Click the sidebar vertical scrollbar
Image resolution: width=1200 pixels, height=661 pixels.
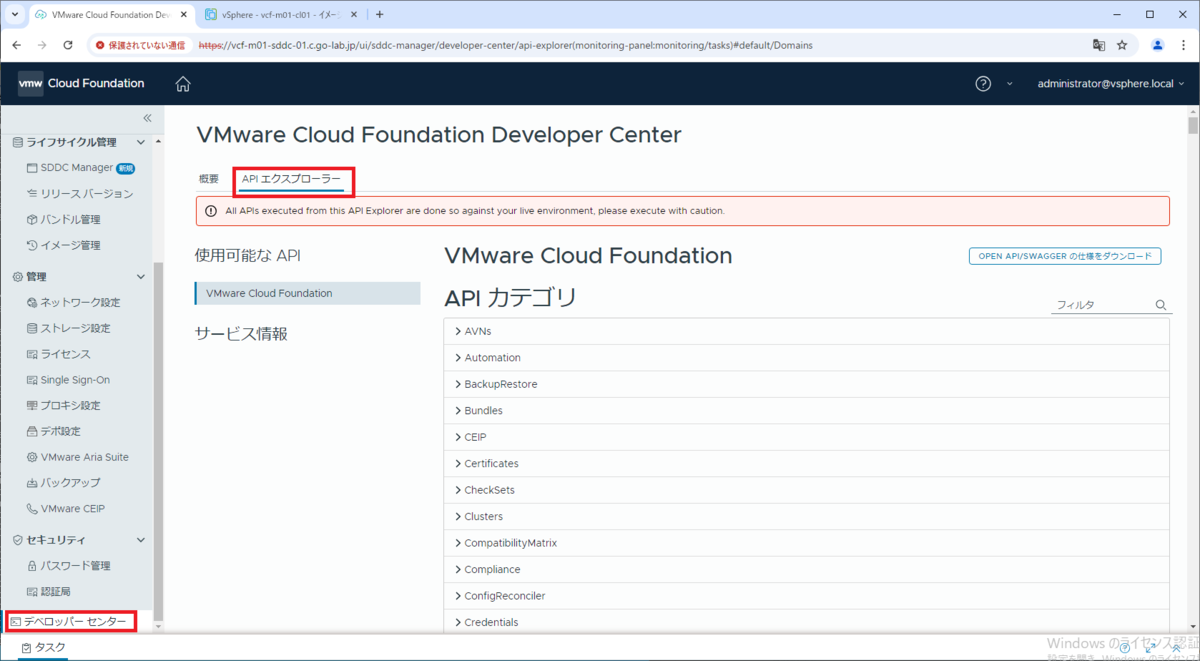[x=157, y=440]
